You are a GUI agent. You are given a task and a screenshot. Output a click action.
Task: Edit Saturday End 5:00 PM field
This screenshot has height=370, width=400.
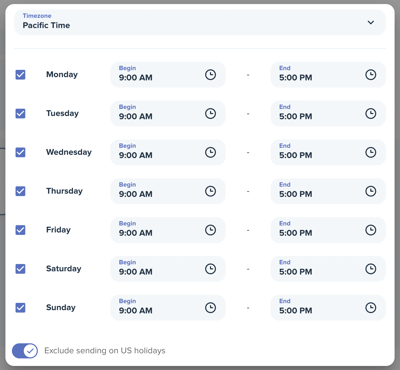point(328,269)
